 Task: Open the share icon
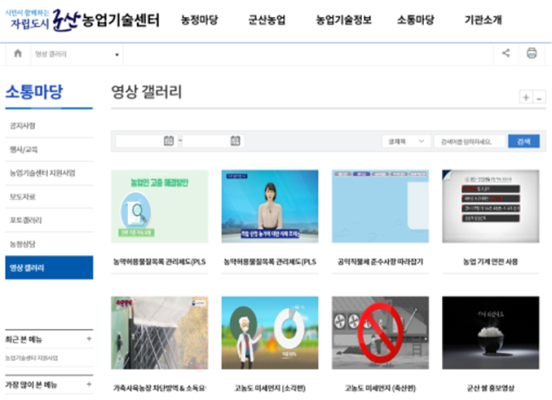pyautogui.click(x=506, y=53)
